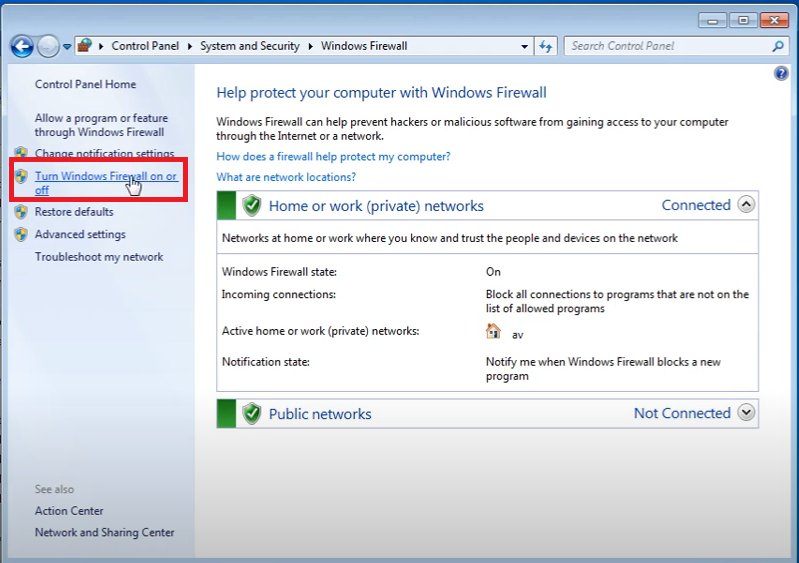The height and width of the screenshot is (563, 799).
Task: Select Control Panel in breadcrumb path
Action: pos(144,46)
